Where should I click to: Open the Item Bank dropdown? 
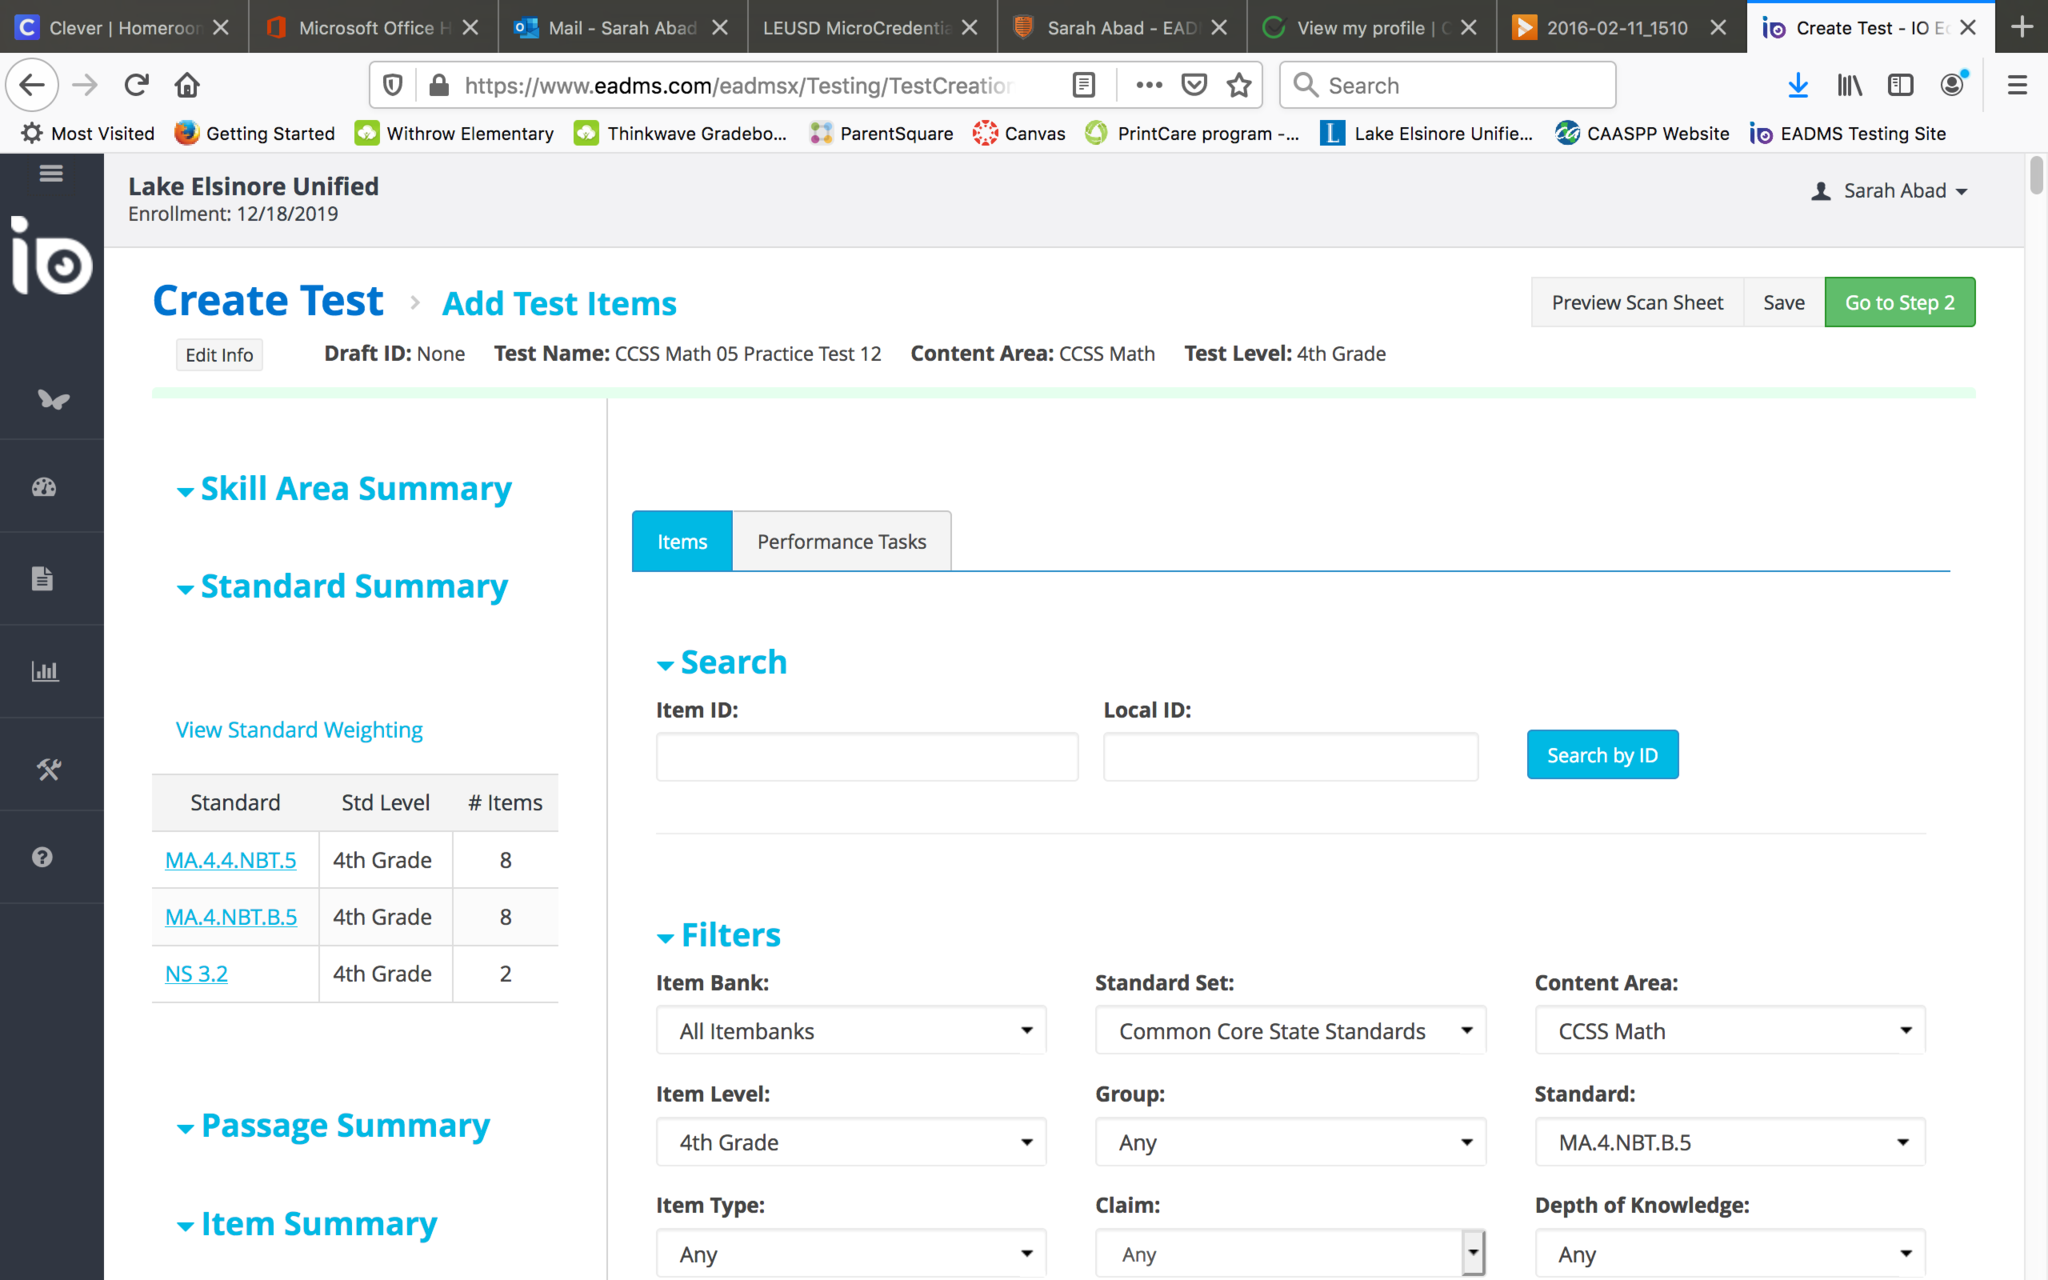pos(851,1031)
